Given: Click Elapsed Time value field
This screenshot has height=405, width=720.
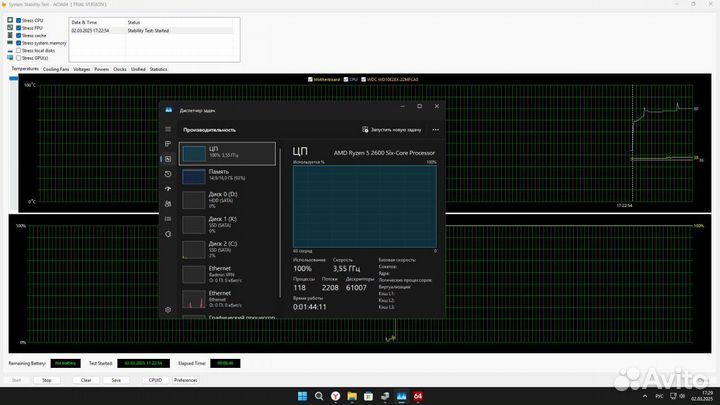Looking at the screenshot, I should [225, 363].
